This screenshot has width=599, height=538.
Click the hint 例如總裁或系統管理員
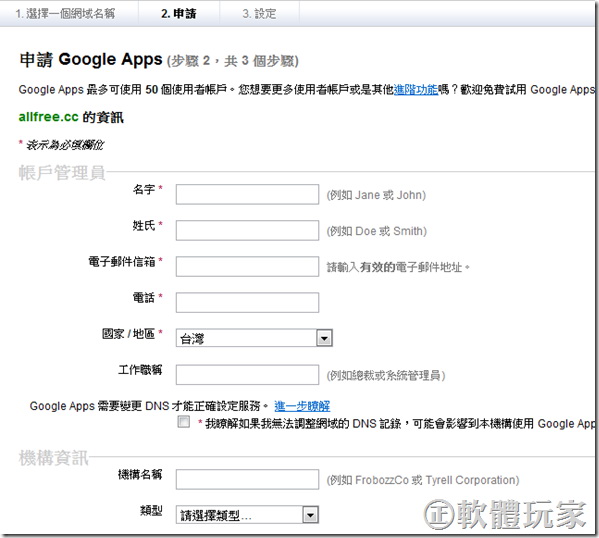(x=386, y=375)
